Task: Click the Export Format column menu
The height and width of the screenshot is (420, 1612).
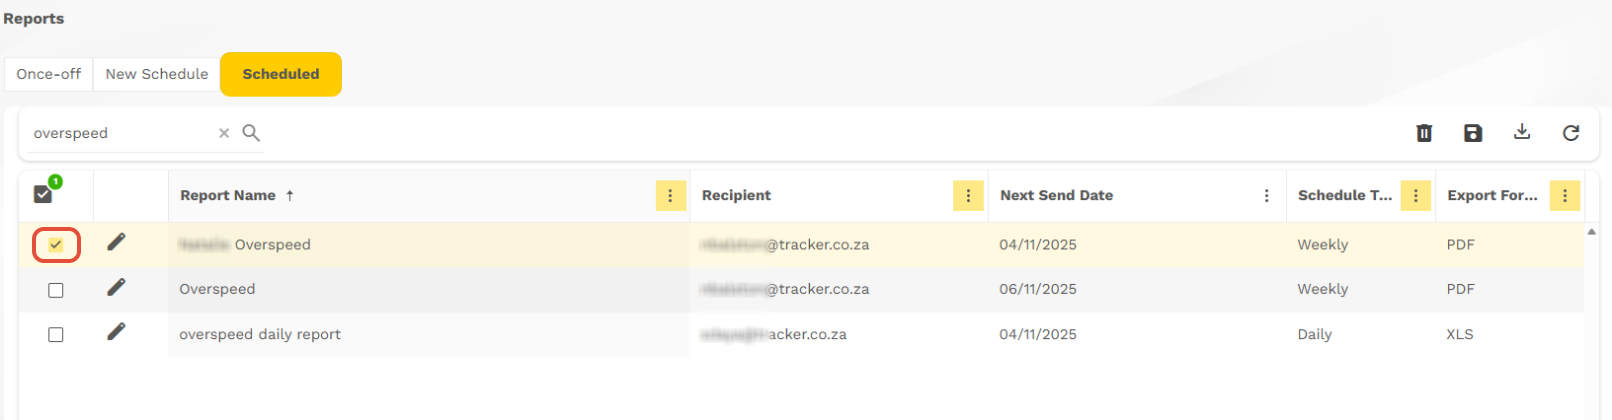Action: (x=1564, y=196)
